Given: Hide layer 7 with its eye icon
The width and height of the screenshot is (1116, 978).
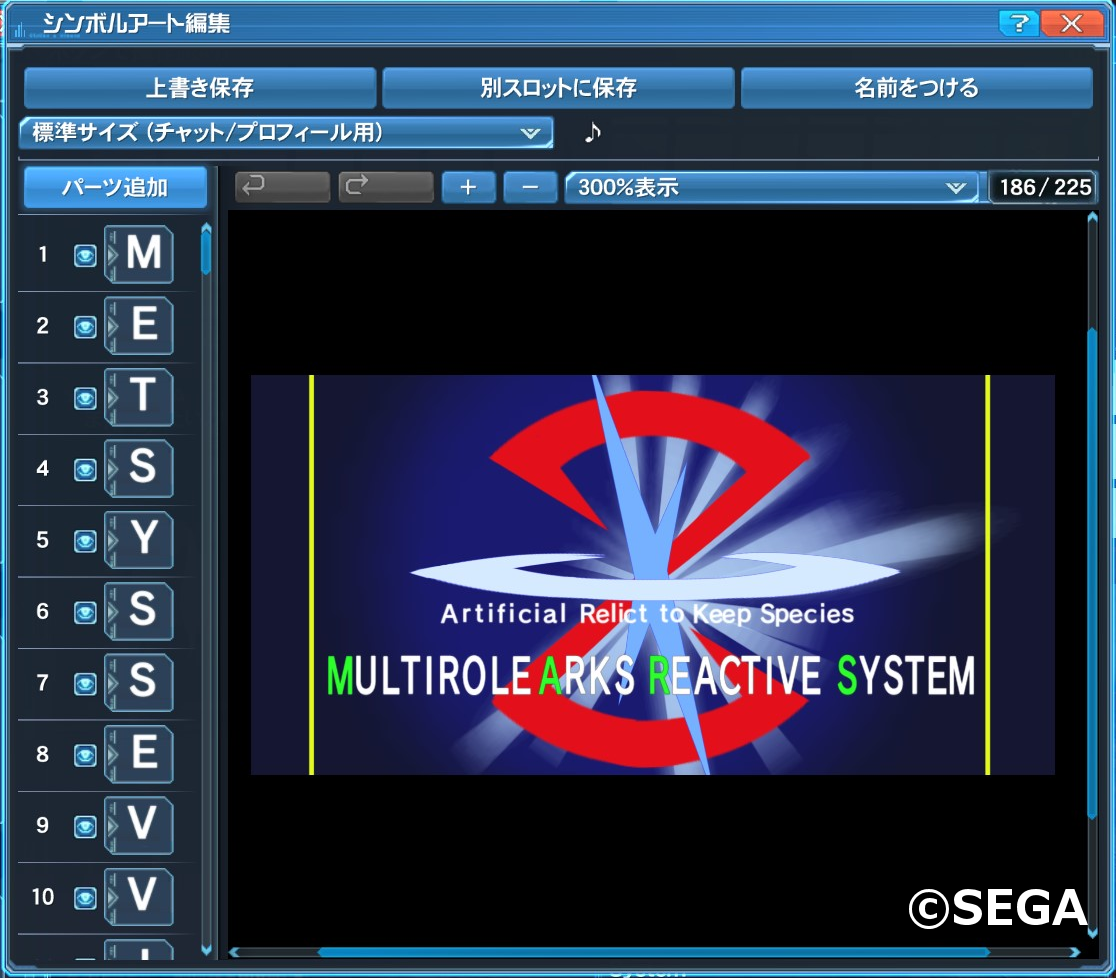Looking at the screenshot, I should point(85,684).
